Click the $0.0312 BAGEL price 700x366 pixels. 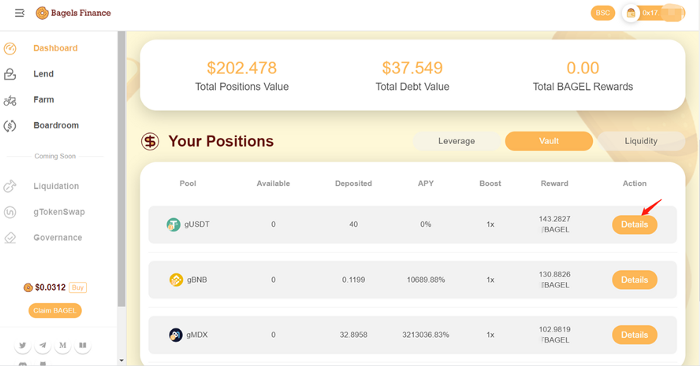pos(50,287)
